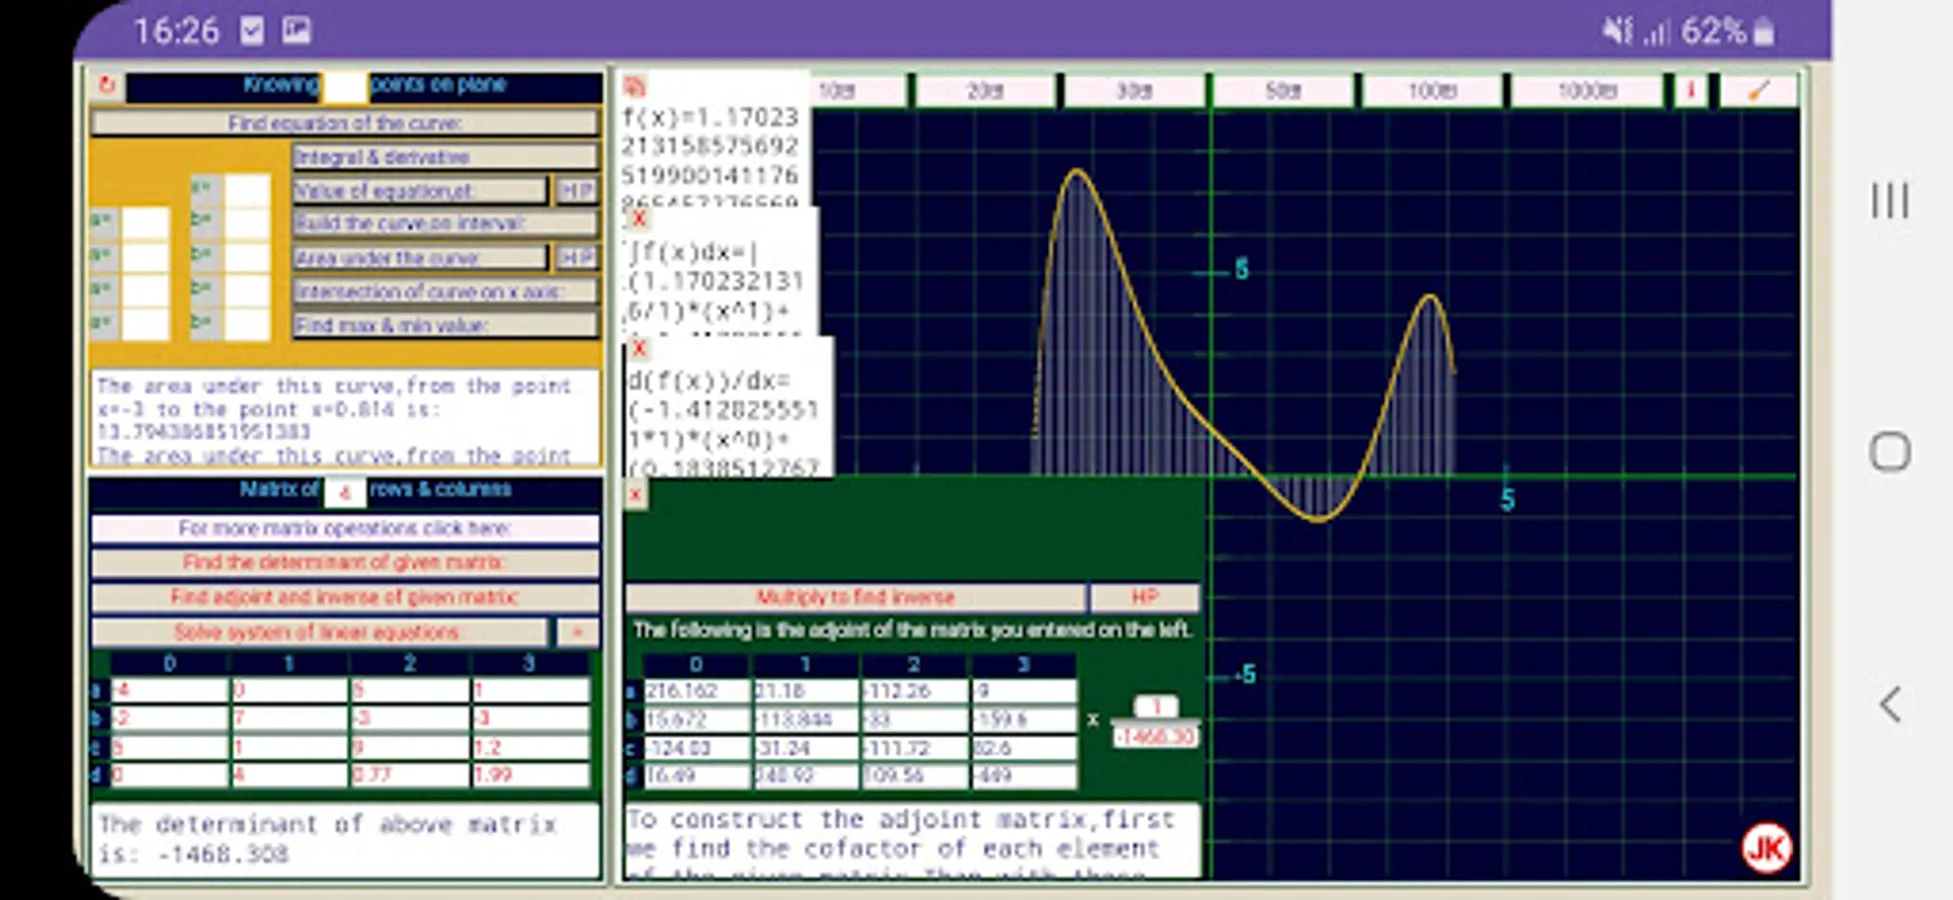This screenshot has height=900, width=1953.
Task: Open 'For more matrix operations click here'
Action: point(345,529)
